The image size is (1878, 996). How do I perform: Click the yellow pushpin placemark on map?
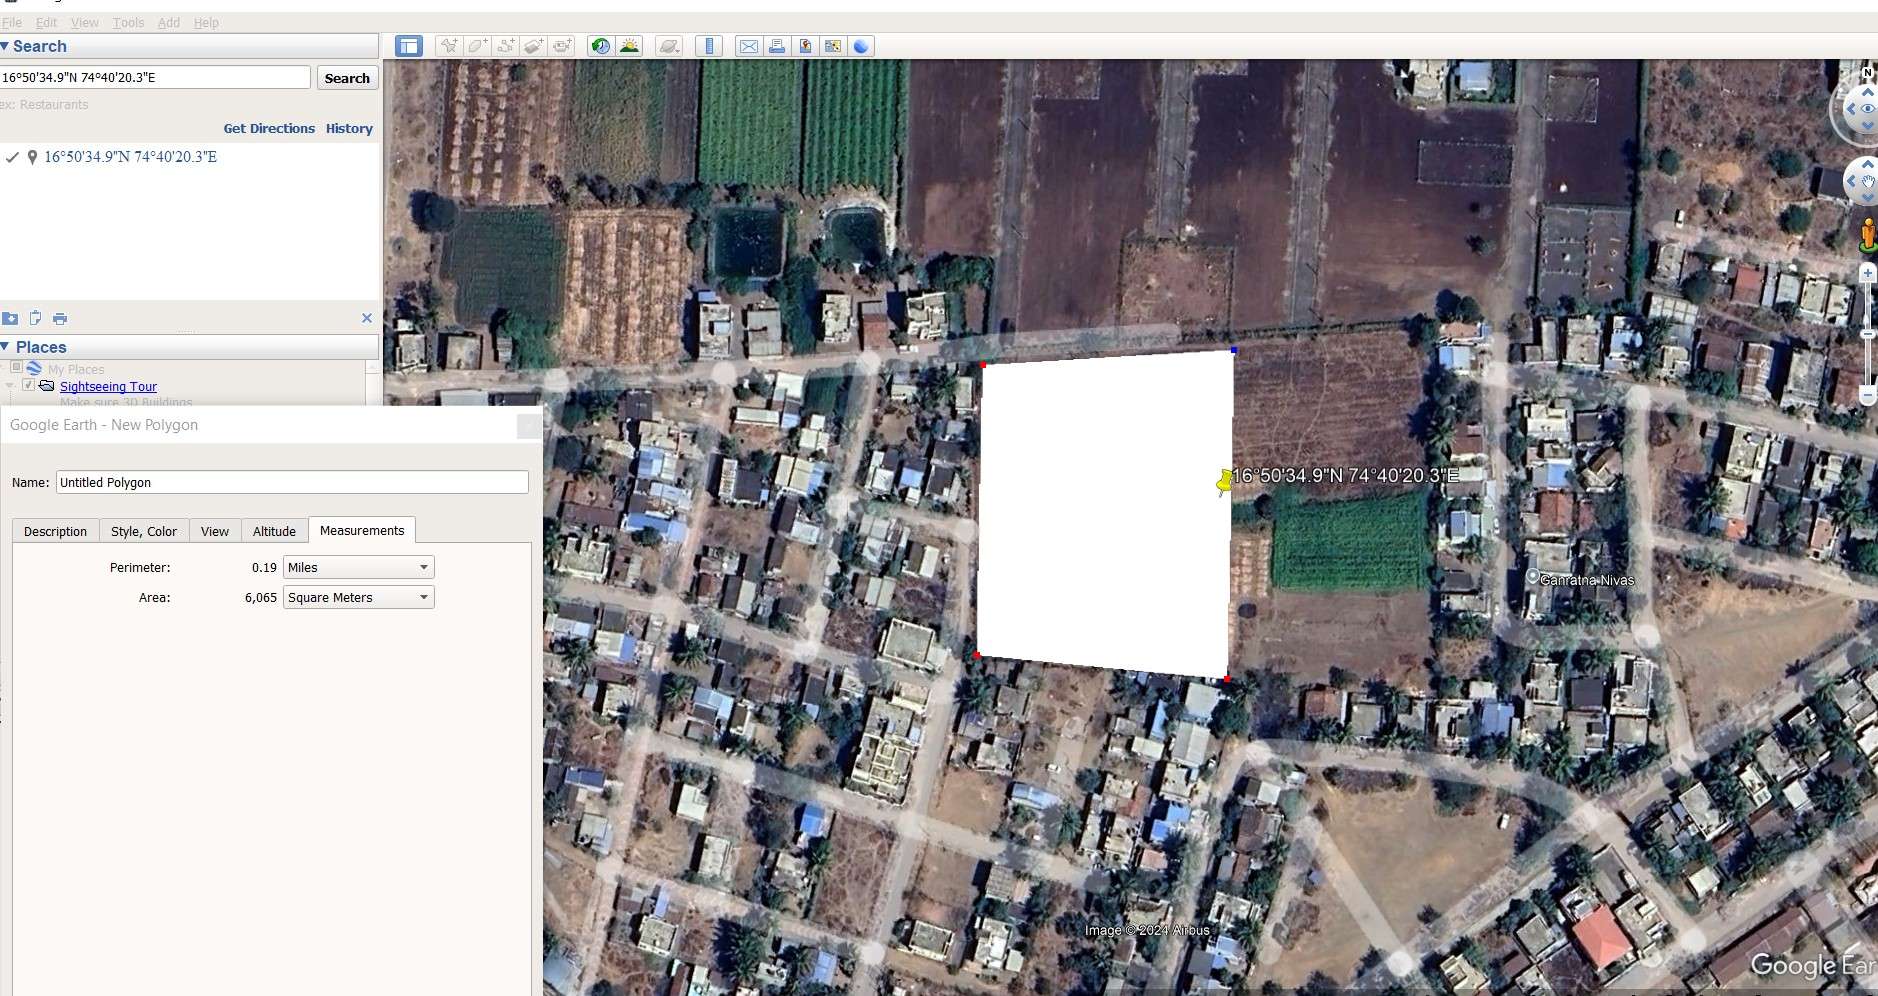[x=1224, y=483]
